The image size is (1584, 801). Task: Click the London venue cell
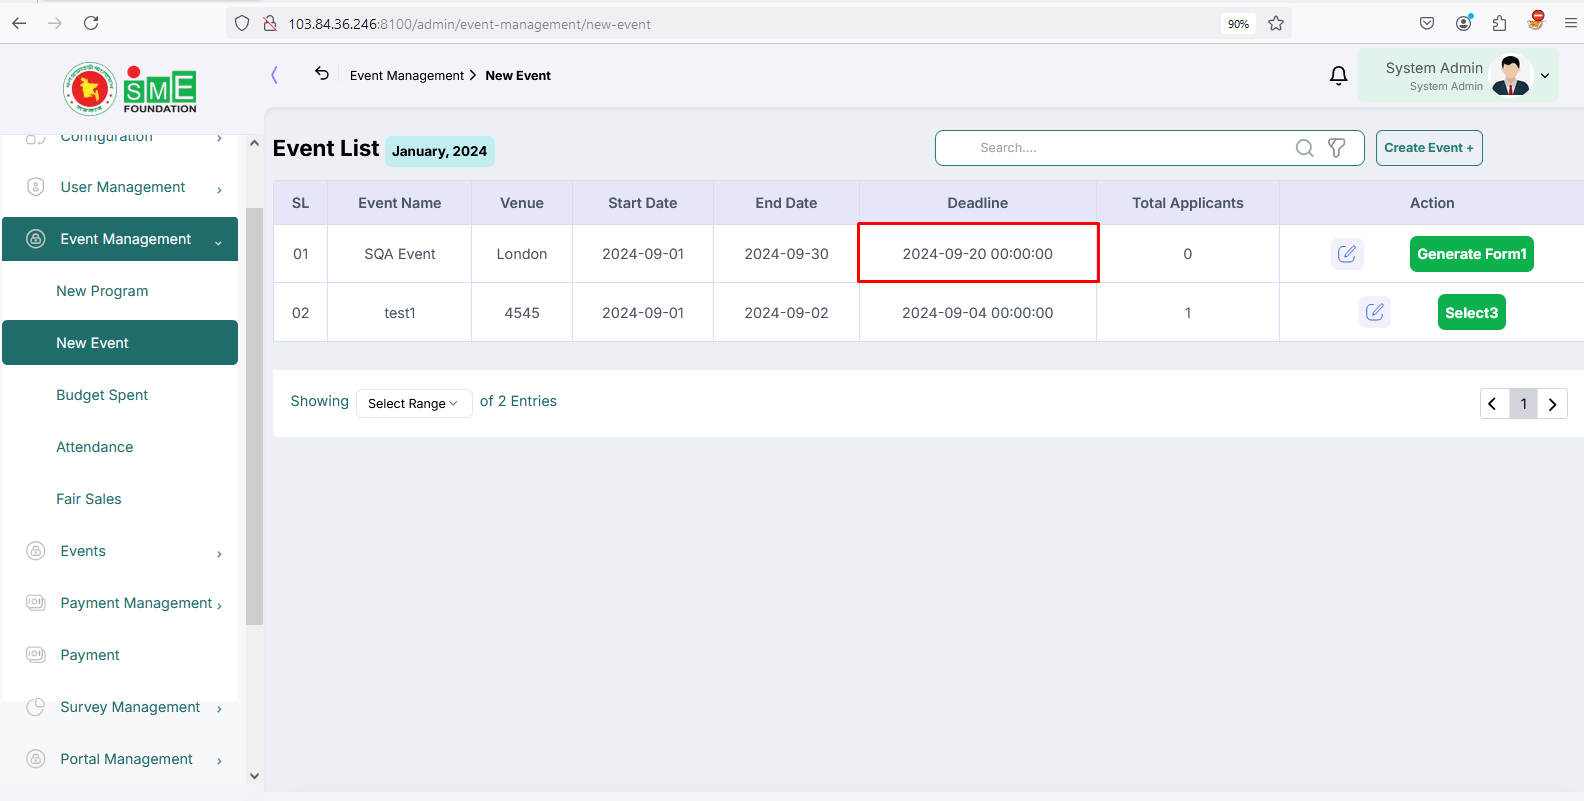pos(522,254)
